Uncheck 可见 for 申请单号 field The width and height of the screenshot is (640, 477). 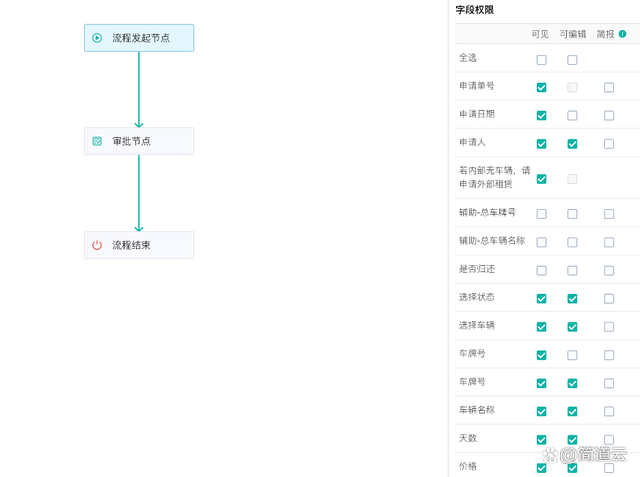point(541,88)
